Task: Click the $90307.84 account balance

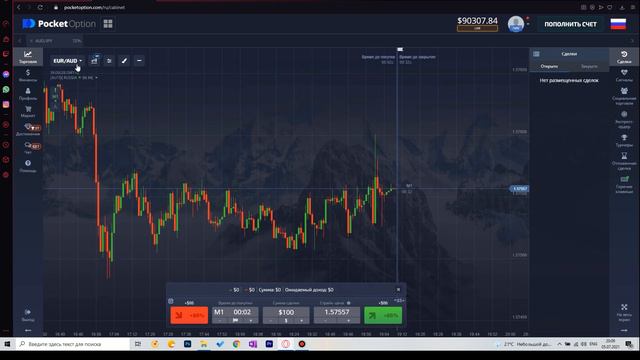Action: tap(477, 21)
